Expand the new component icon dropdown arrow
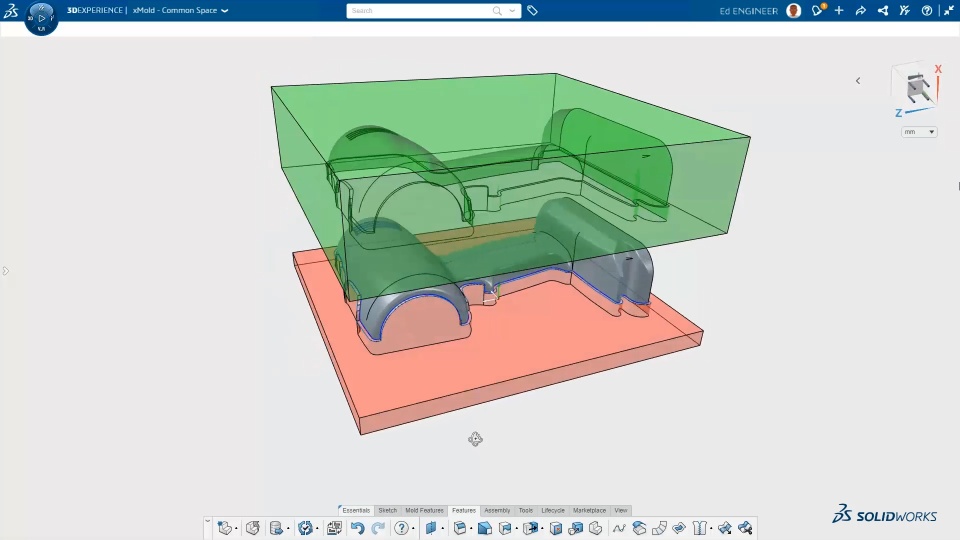960x540 pixels. [x=236, y=528]
